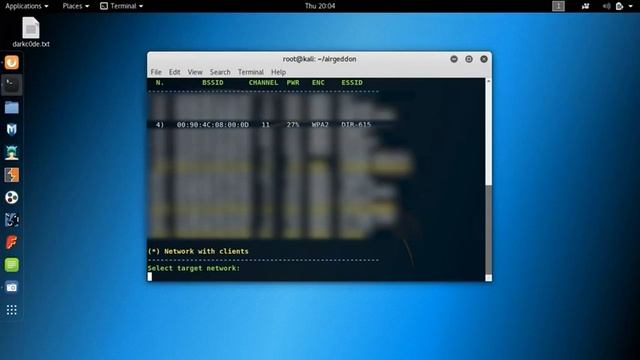This screenshot has height=360, width=640.
Task: Show all applications grid
Action: (x=11, y=310)
